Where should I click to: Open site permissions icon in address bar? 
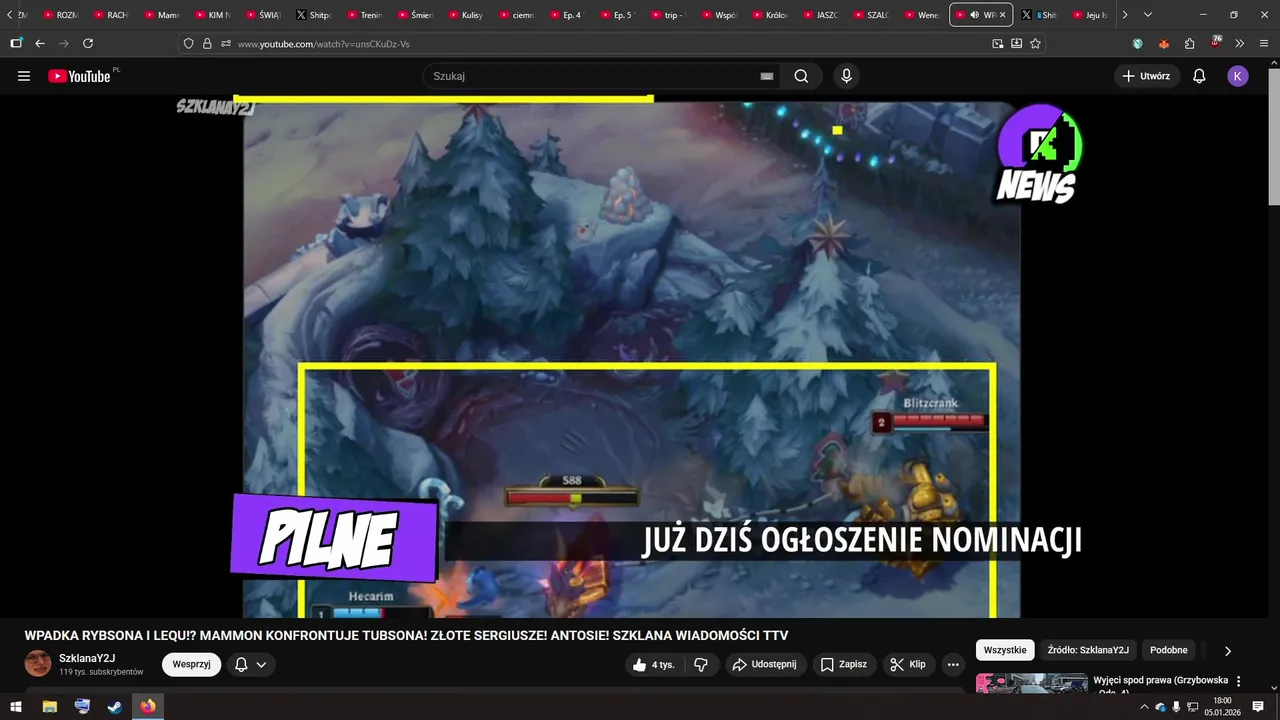226,44
